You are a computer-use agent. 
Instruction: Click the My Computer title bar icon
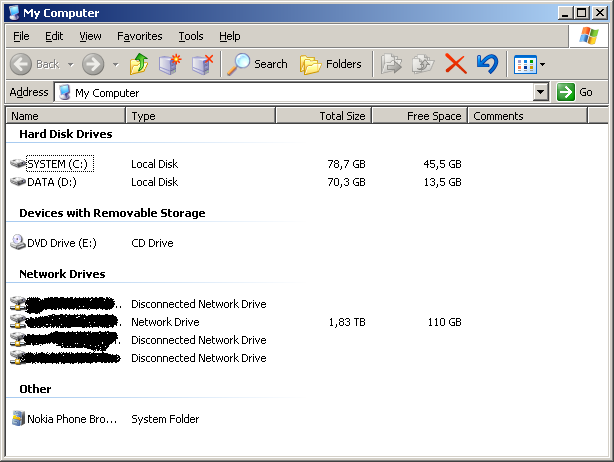tap(14, 13)
